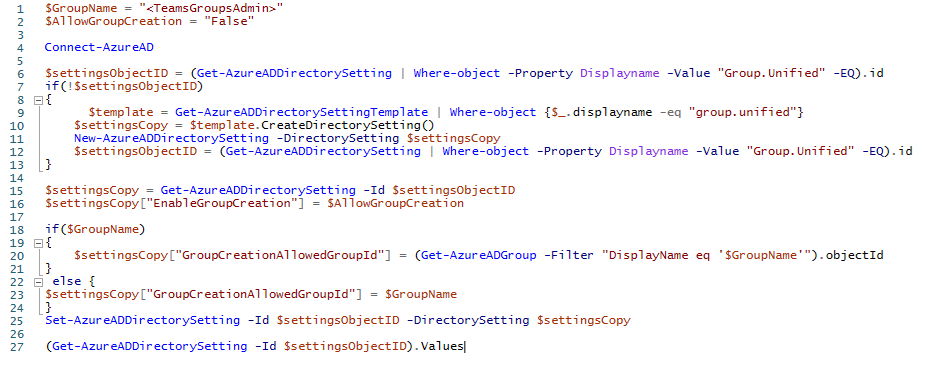Screen dimensions: 933x373
Task: Click Set-AzureADDirectorySetting cmdlet on line 25
Action: click(143, 321)
